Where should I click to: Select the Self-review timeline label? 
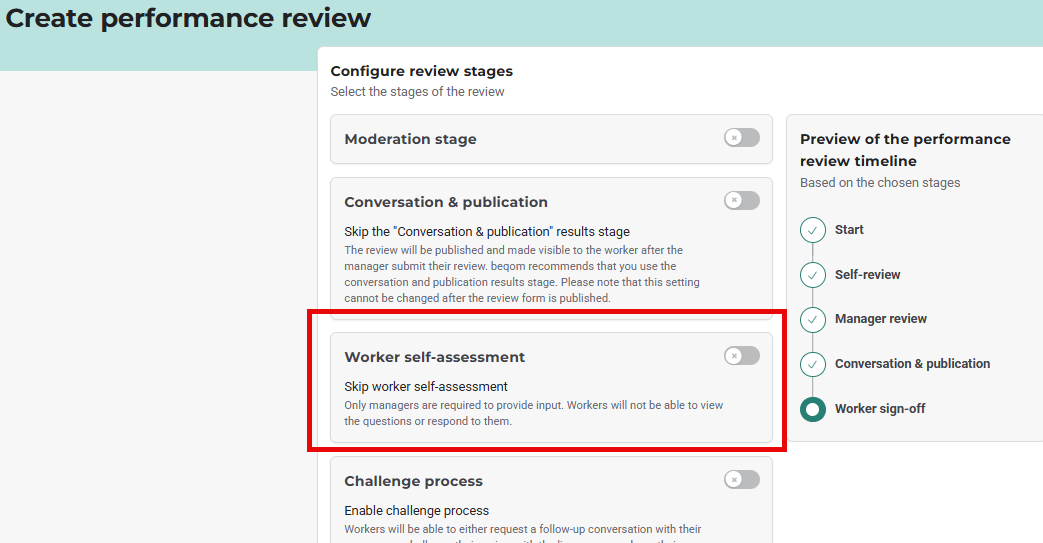click(x=867, y=274)
